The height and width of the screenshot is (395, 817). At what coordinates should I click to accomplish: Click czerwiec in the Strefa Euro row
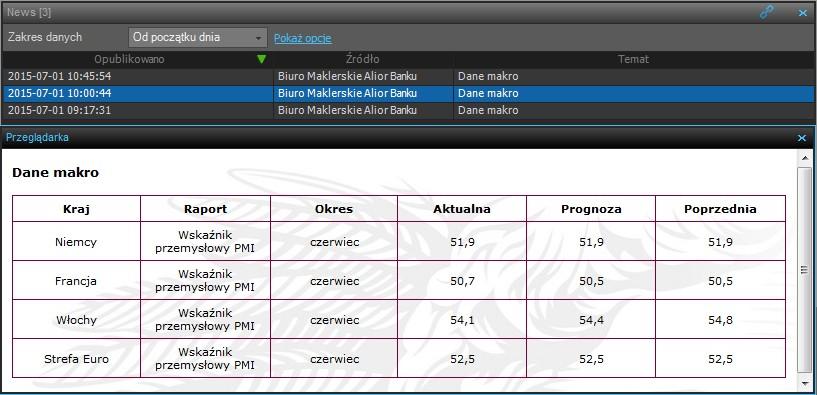click(335, 359)
